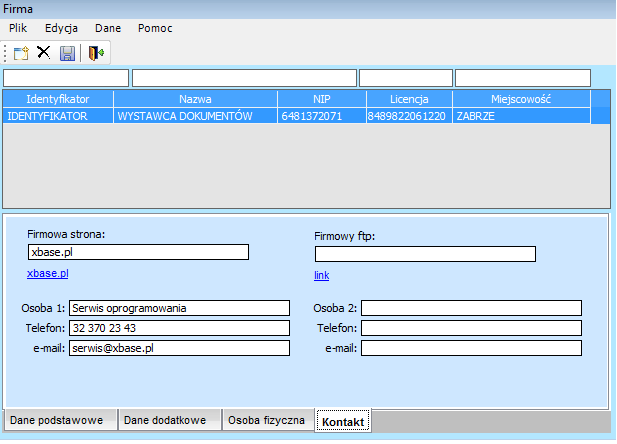Sort by Identyfikator column header
This screenshot has width=617, height=444.
(x=58, y=99)
